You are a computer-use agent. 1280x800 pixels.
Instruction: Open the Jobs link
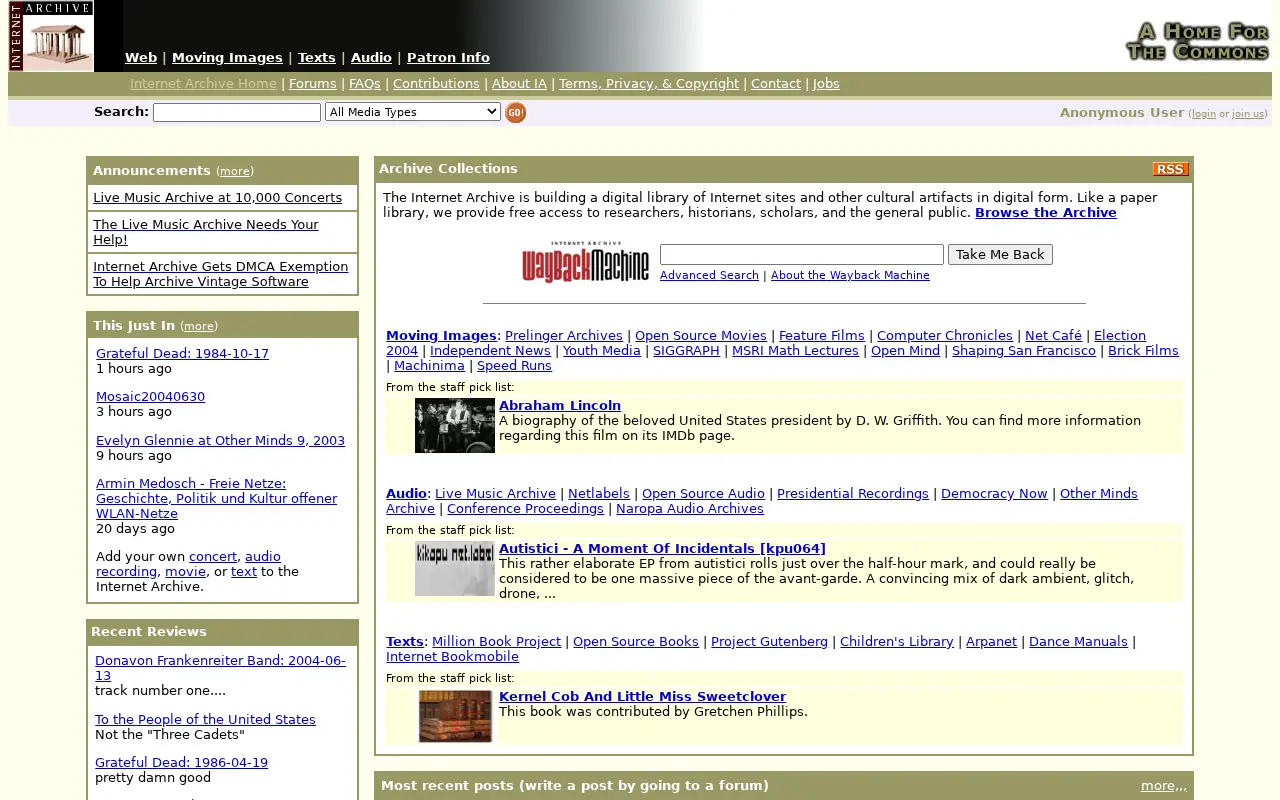coord(826,84)
